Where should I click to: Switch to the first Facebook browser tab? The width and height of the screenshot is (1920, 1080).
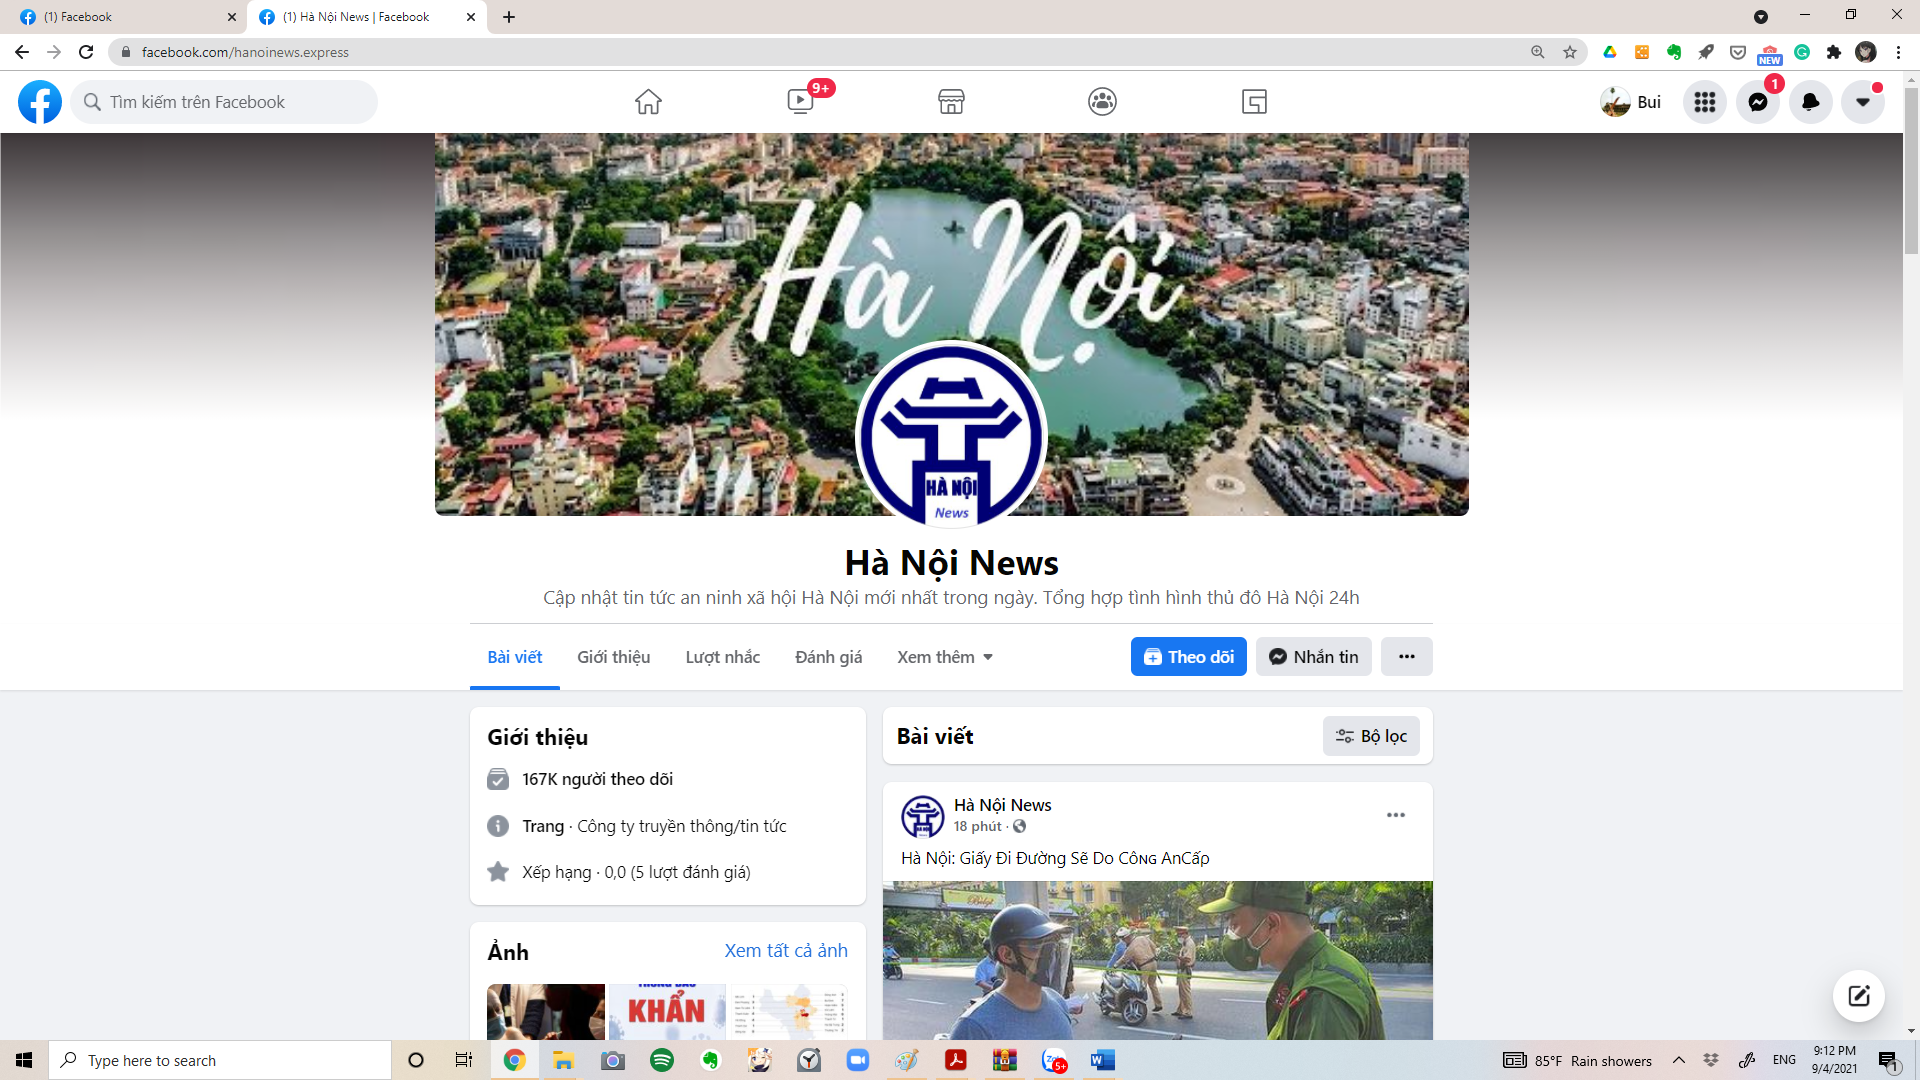pos(123,17)
